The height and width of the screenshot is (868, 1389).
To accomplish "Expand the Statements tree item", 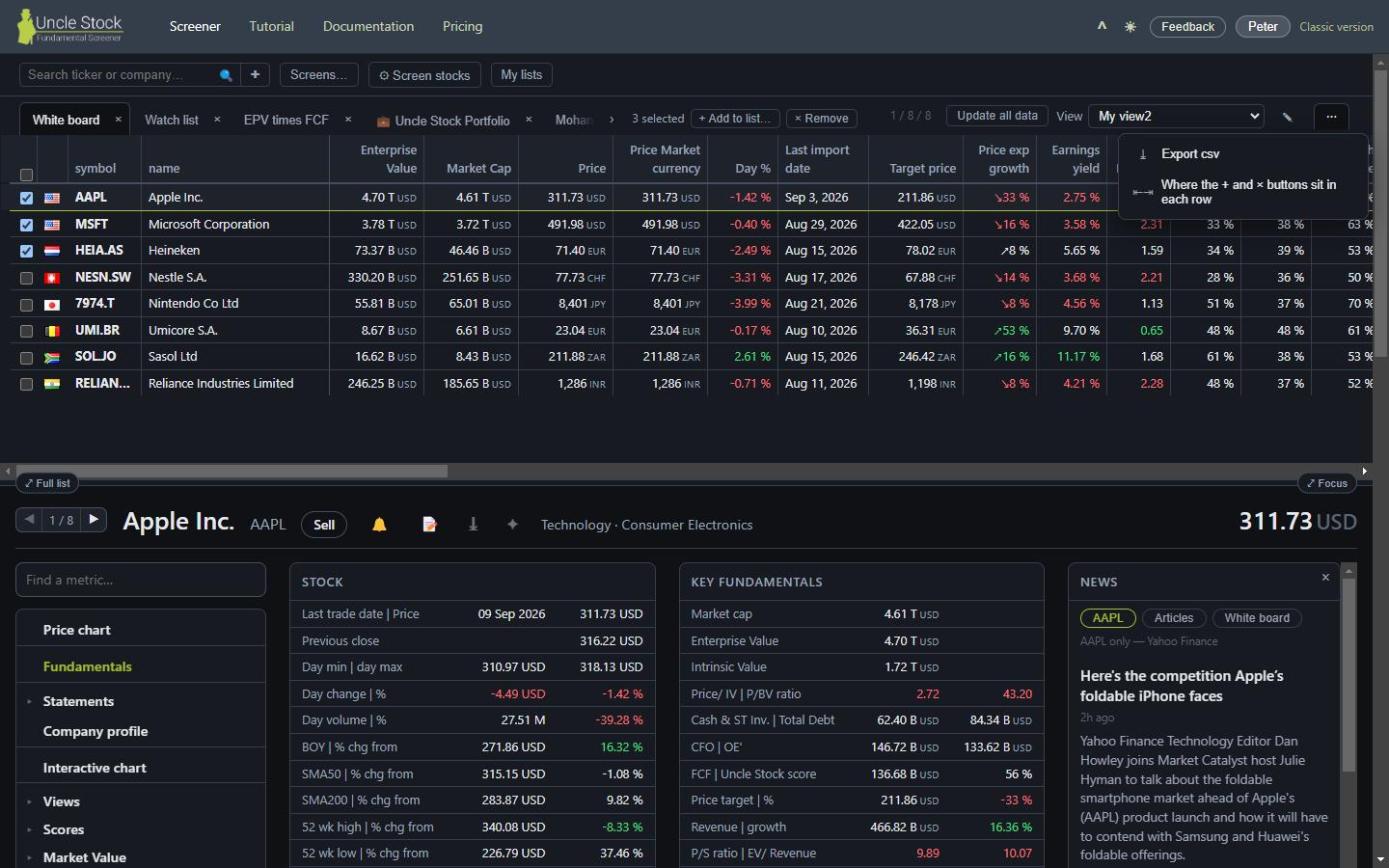I will pos(29,702).
